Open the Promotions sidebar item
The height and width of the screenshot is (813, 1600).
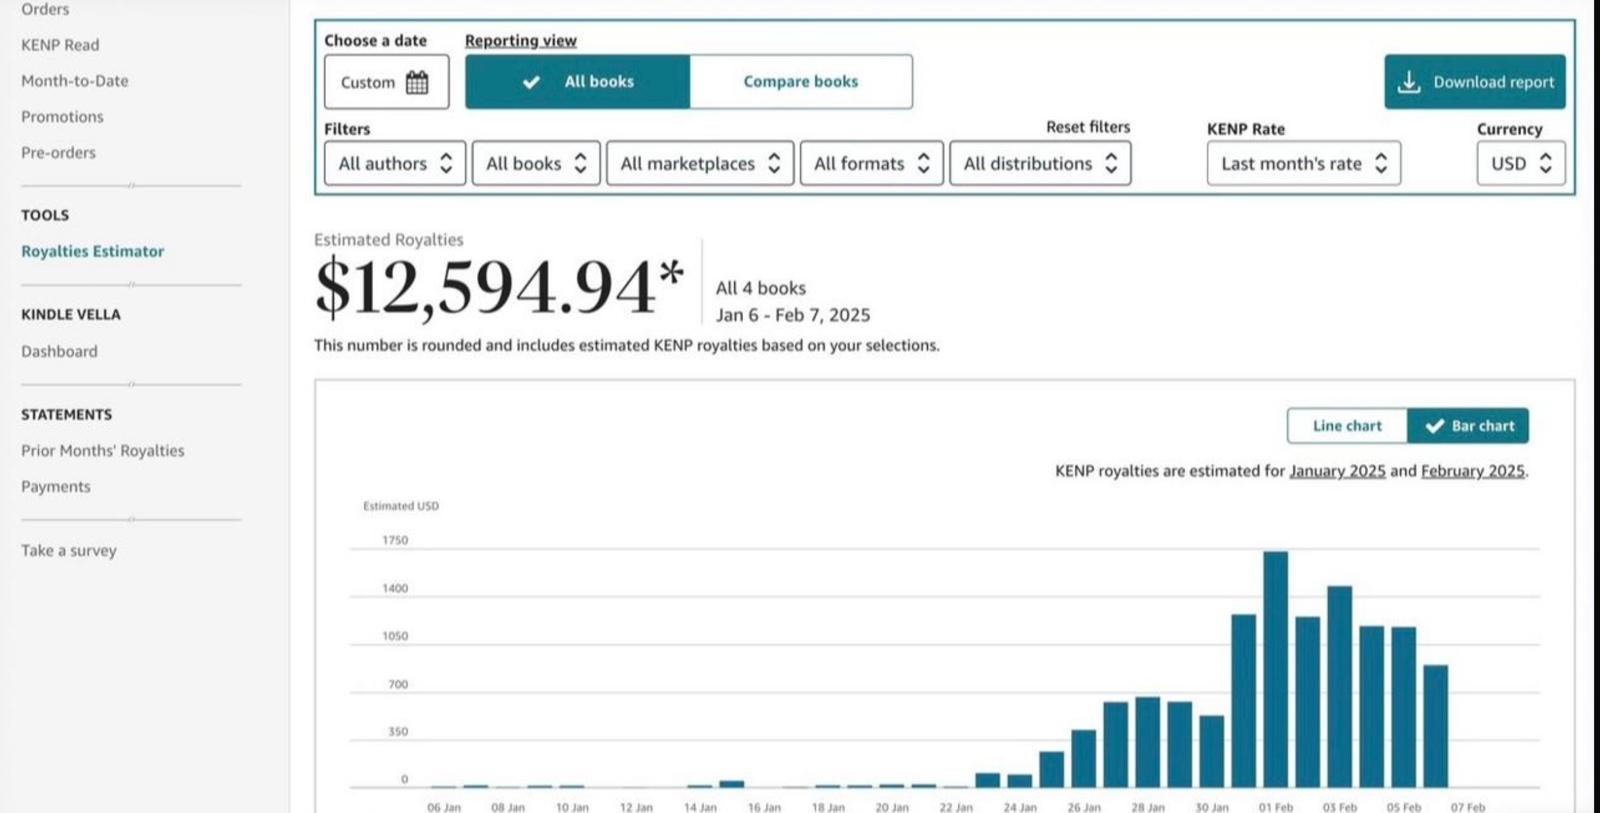pyautogui.click(x=62, y=117)
